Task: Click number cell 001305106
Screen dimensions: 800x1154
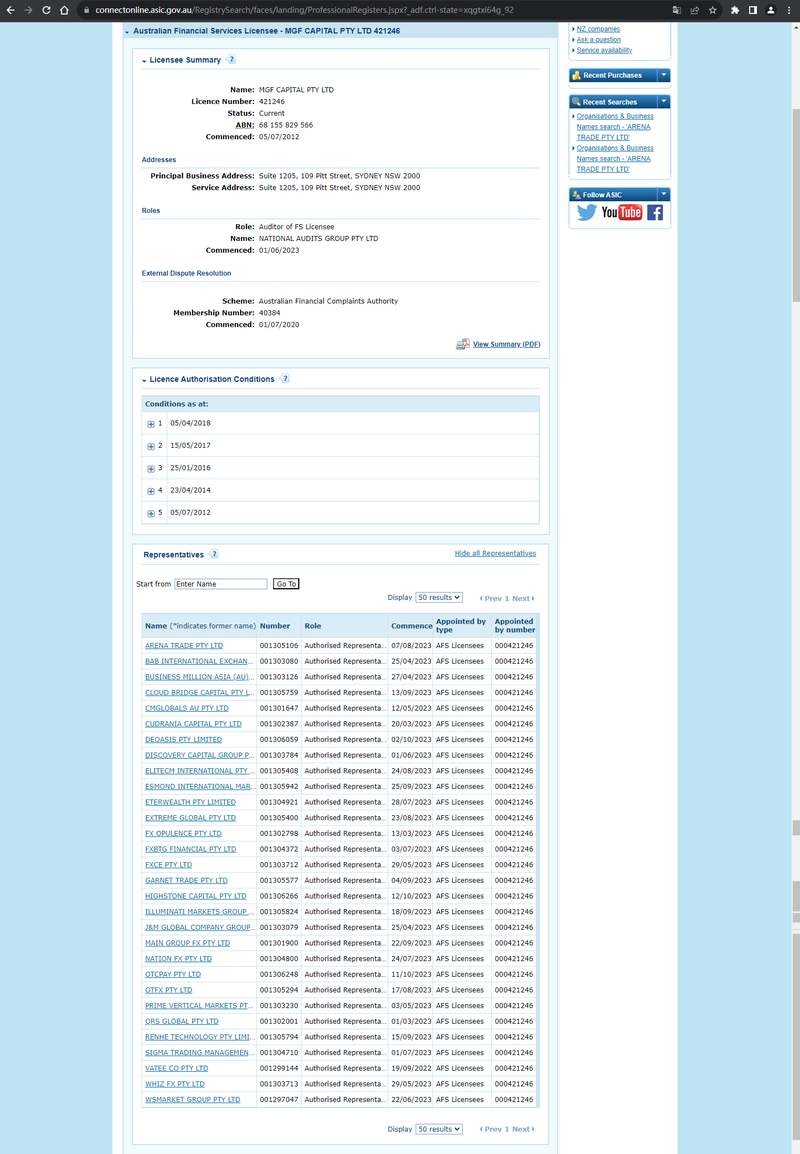Action: point(279,645)
